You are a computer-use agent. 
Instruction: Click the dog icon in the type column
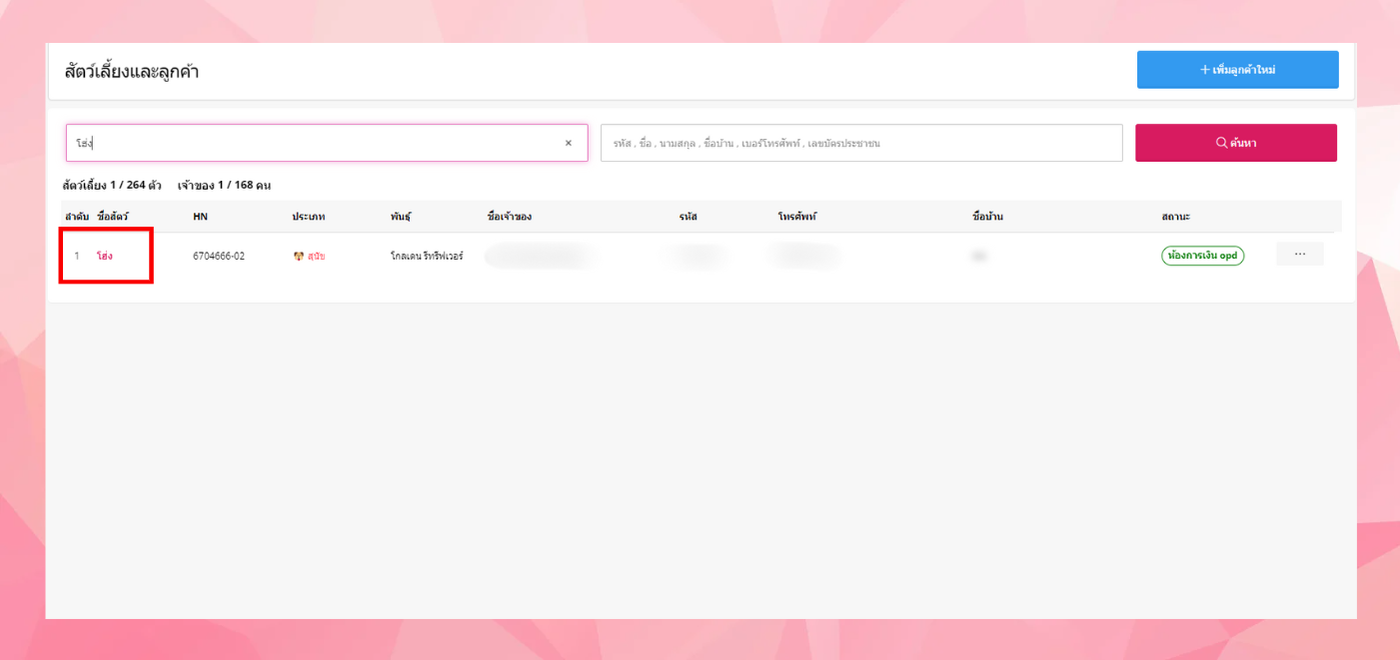298,256
